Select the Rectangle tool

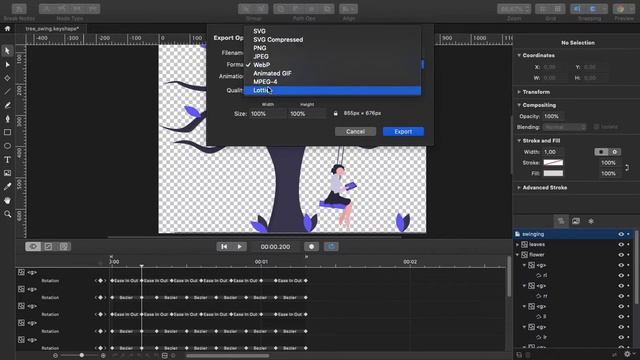point(7,132)
